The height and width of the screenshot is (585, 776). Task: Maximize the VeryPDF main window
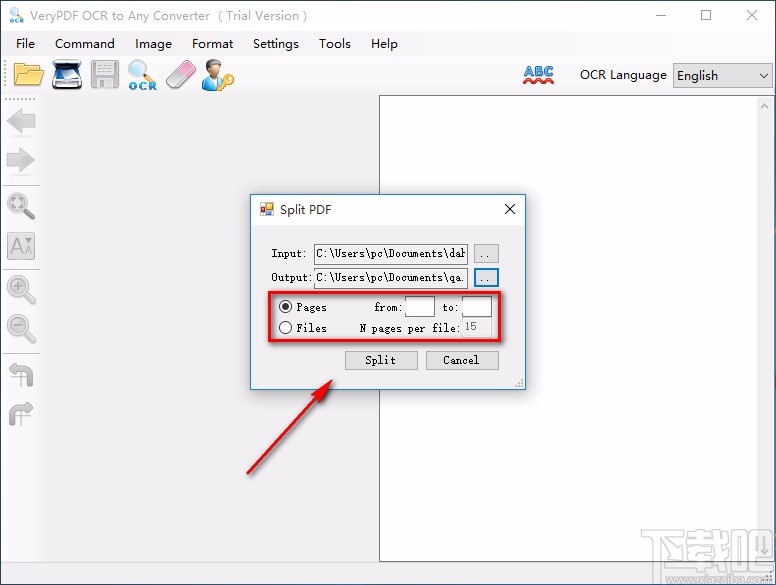coord(706,15)
